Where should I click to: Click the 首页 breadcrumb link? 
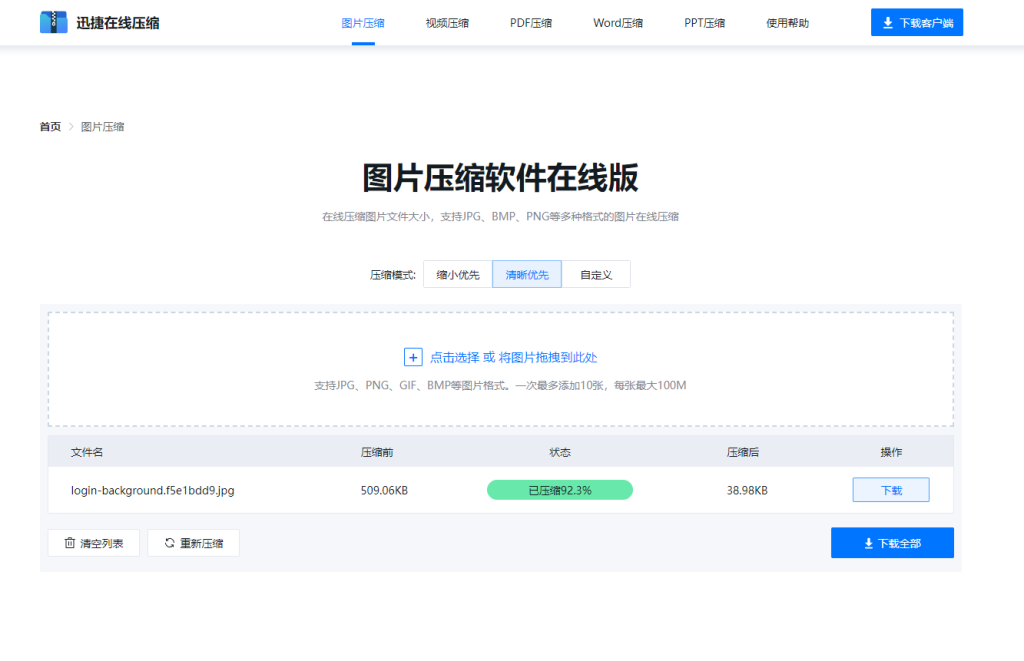49,126
